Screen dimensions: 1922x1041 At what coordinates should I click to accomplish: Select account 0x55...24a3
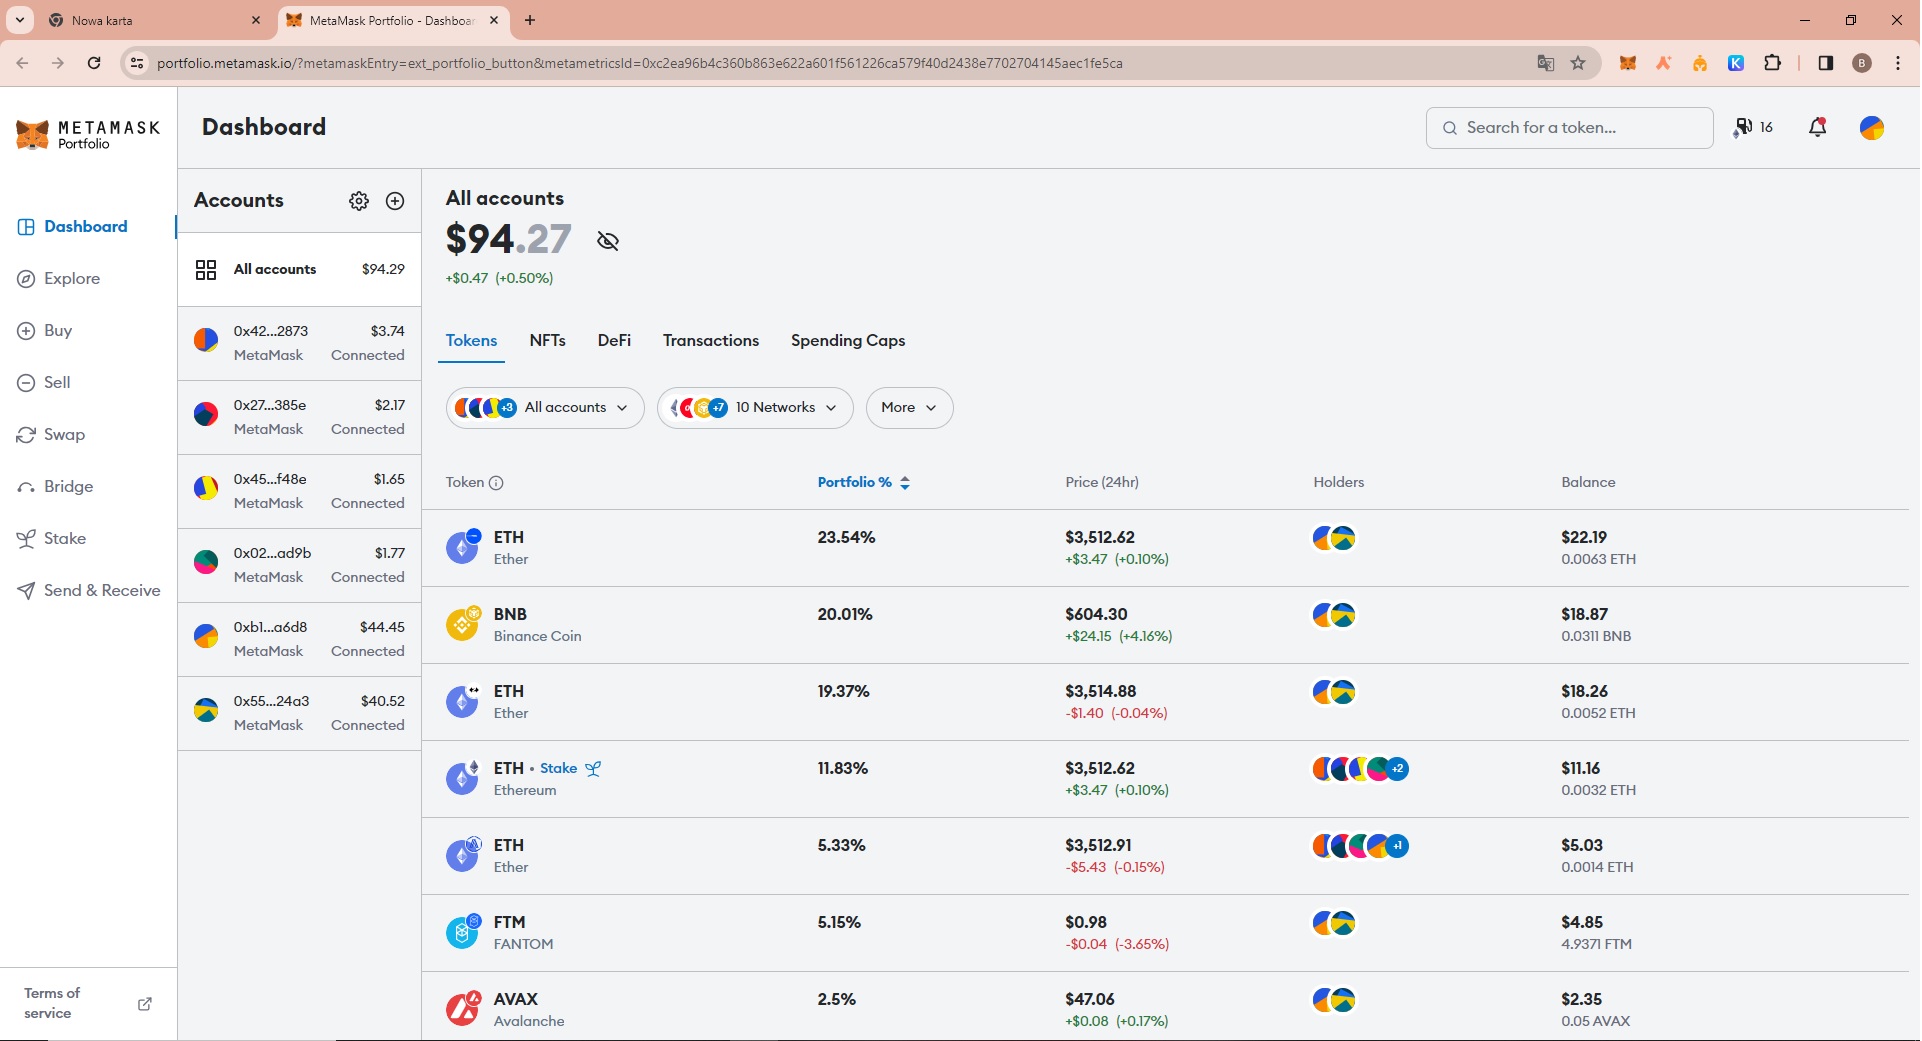point(299,713)
